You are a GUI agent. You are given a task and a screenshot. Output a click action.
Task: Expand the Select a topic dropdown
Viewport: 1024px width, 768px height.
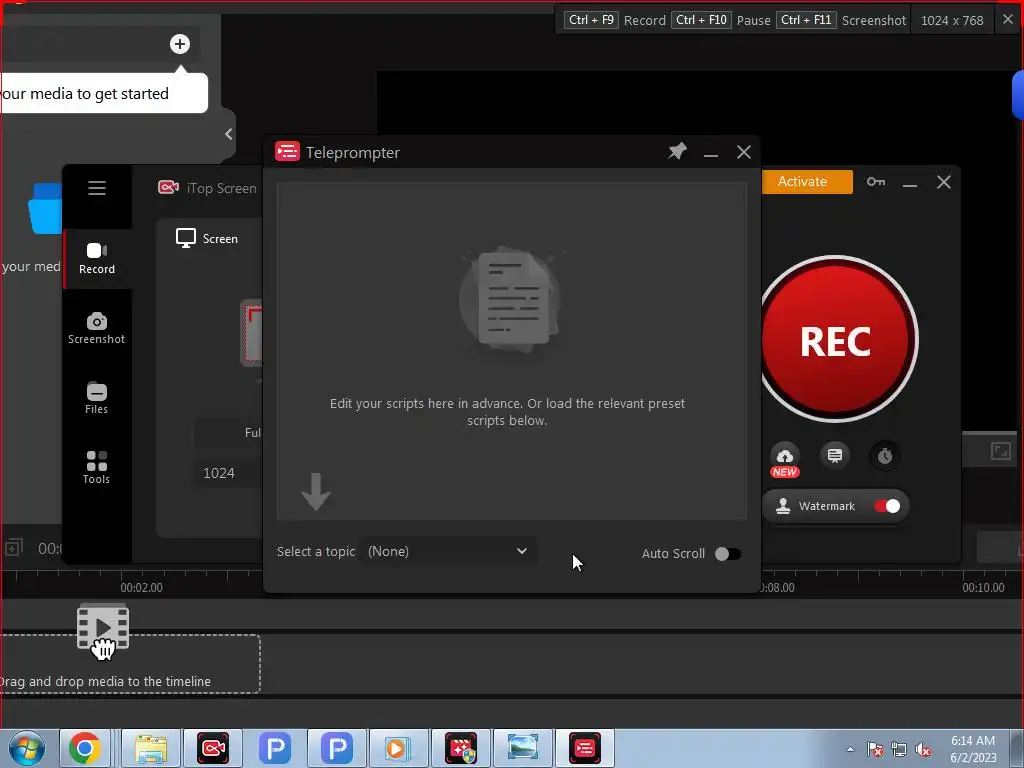[448, 551]
